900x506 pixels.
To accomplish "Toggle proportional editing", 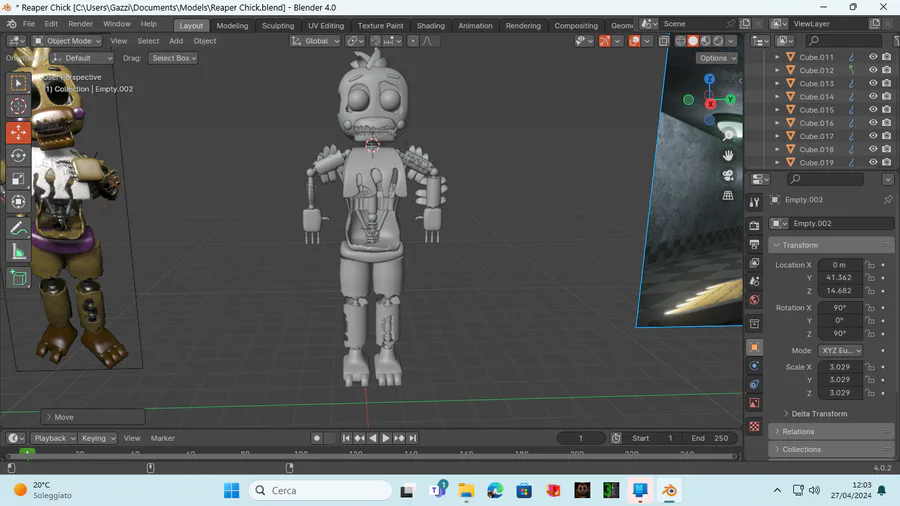I will click(x=413, y=41).
